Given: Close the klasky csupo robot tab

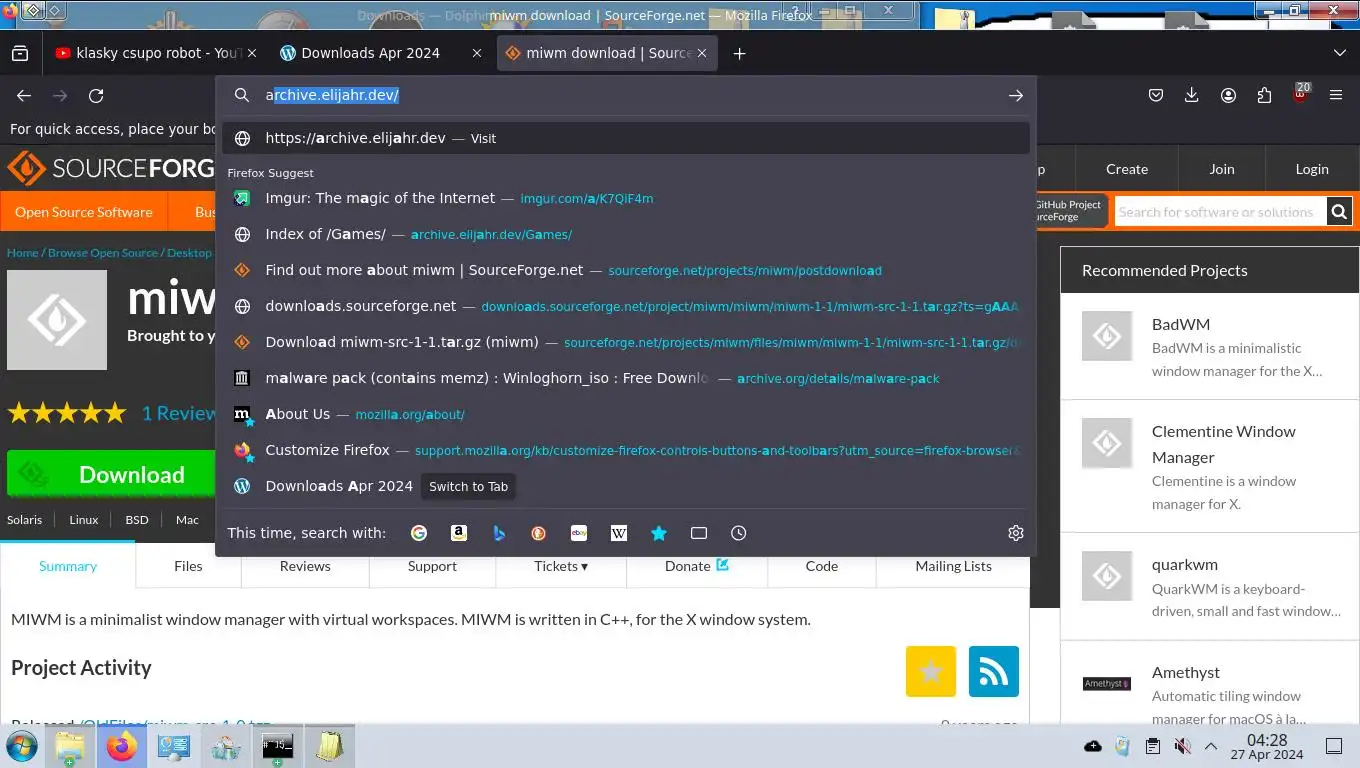Looking at the screenshot, I should click(251, 53).
